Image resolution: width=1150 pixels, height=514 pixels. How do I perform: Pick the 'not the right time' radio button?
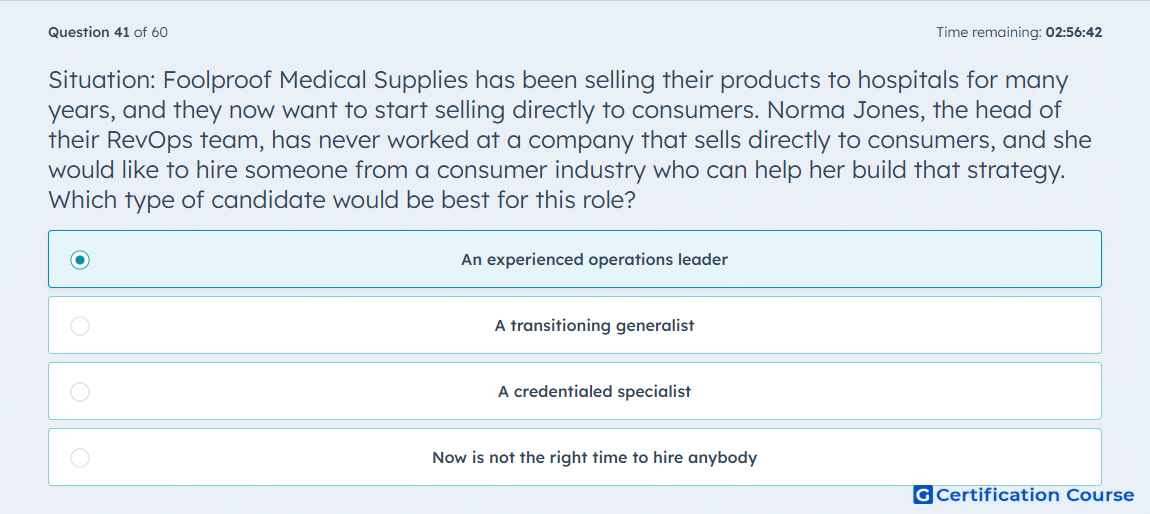[x=80, y=458]
